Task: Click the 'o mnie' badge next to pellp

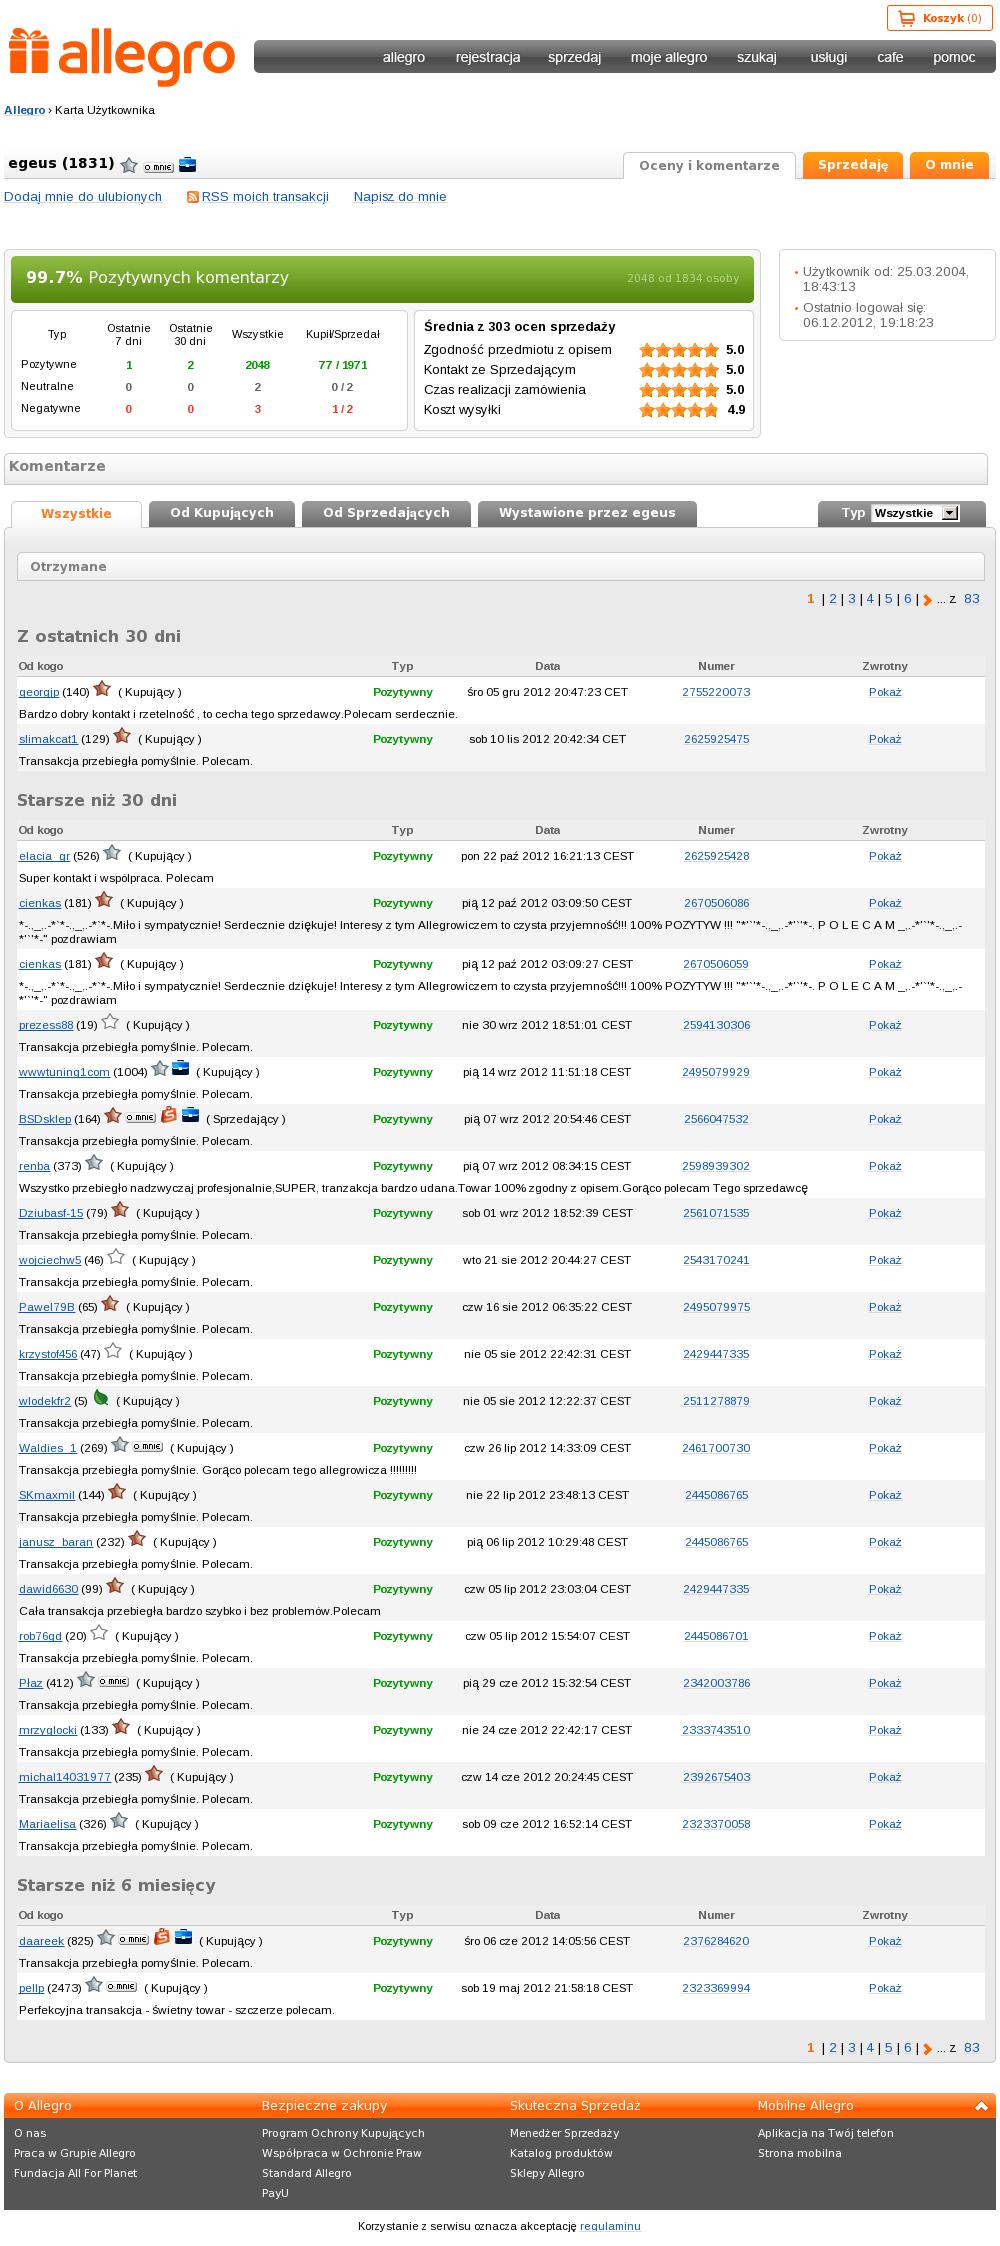Action: coord(121,1987)
